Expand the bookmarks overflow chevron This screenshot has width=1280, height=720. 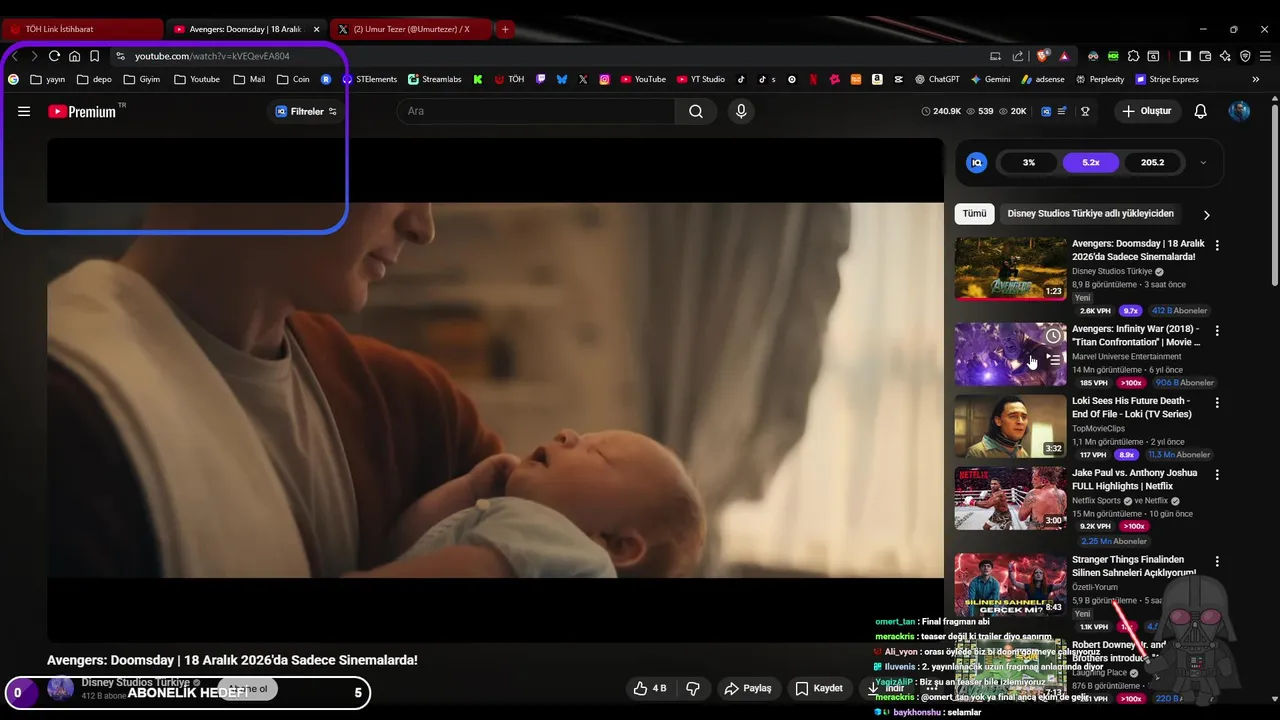pyautogui.click(x=1255, y=79)
